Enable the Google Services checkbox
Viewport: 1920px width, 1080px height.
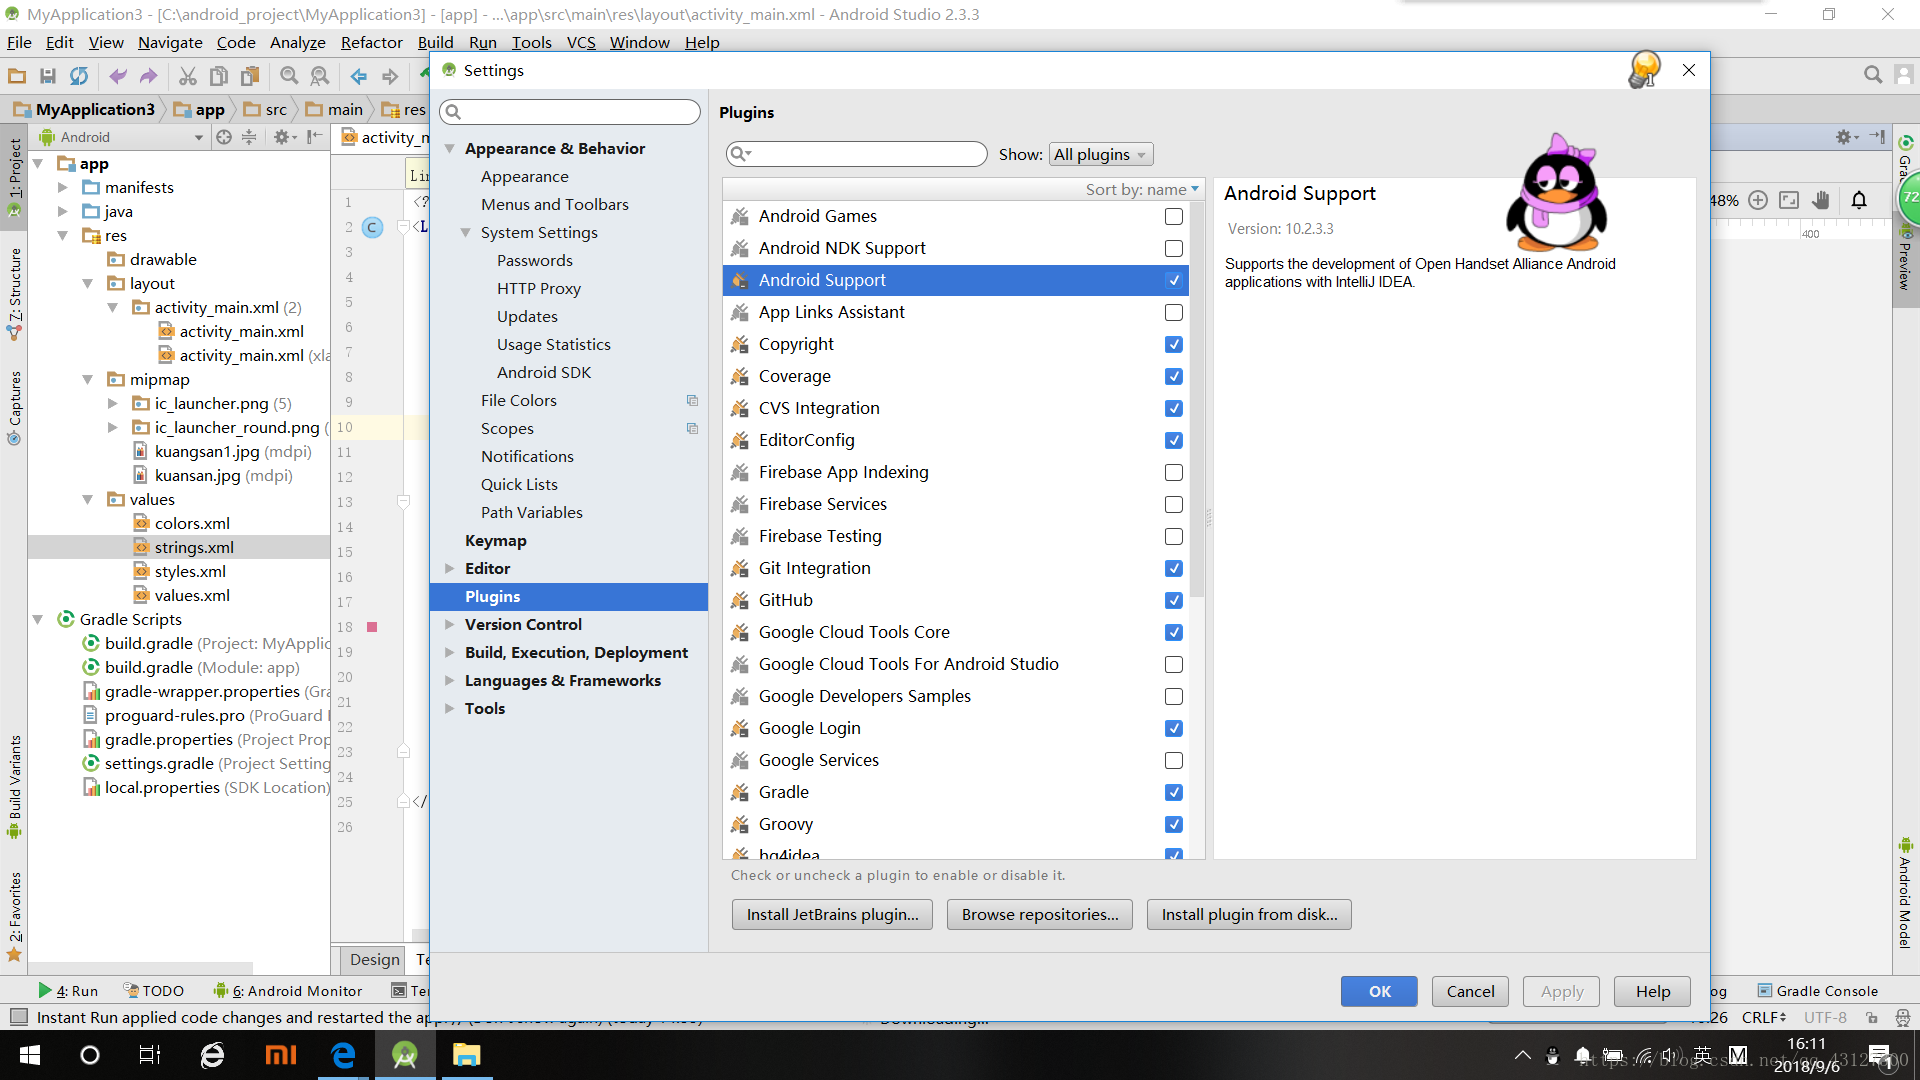click(x=1174, y=760)
